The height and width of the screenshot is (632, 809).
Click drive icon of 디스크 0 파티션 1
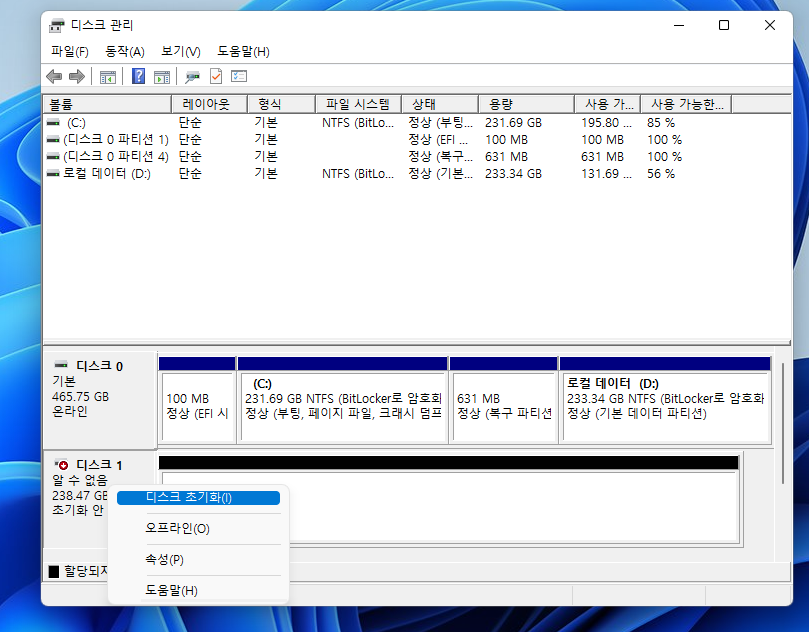pyautogui.click(x=53, y=140)
